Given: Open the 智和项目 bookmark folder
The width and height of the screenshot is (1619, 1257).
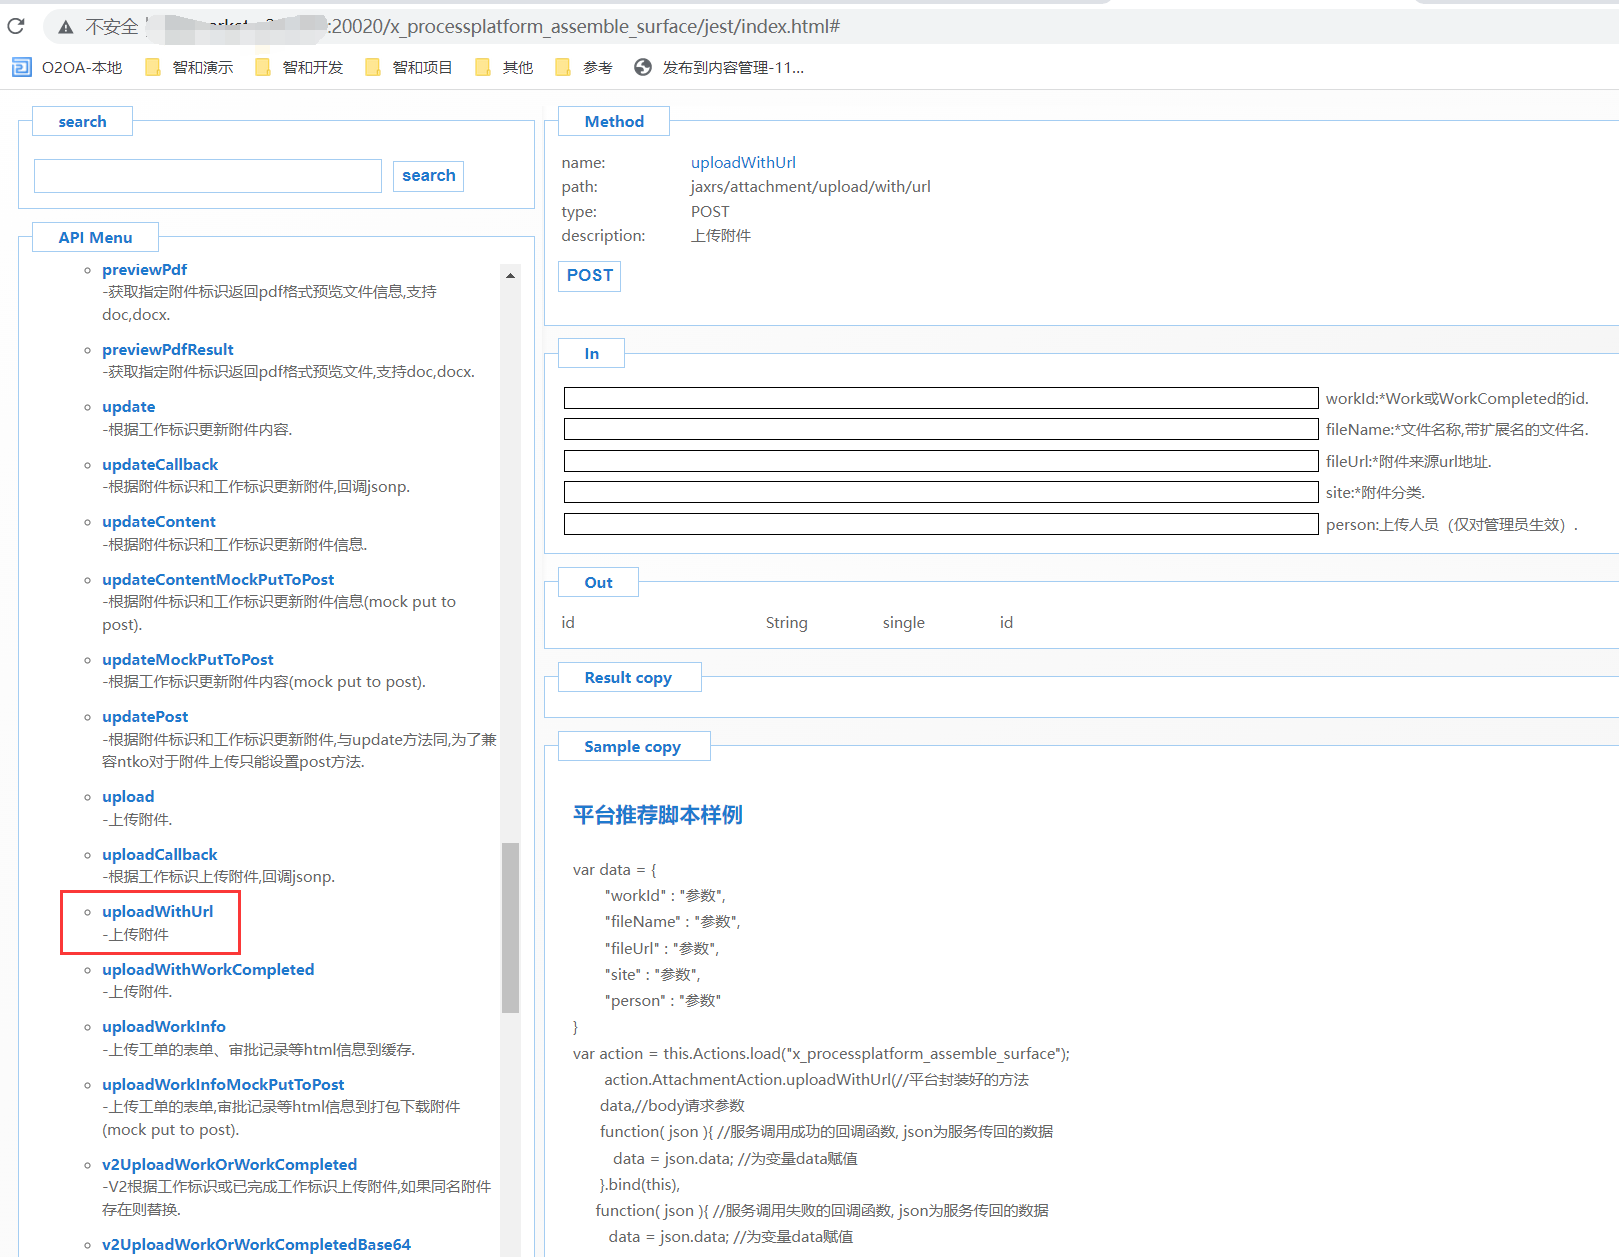Looking at the screenshot, I should click(x=410, y=67).
